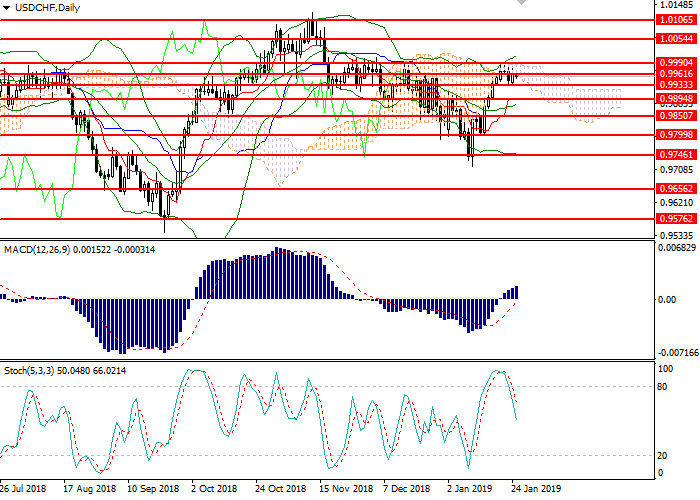700x500 pixels.
Task: Click the 24 Oct 2018 date label
Action: [280, 490]
